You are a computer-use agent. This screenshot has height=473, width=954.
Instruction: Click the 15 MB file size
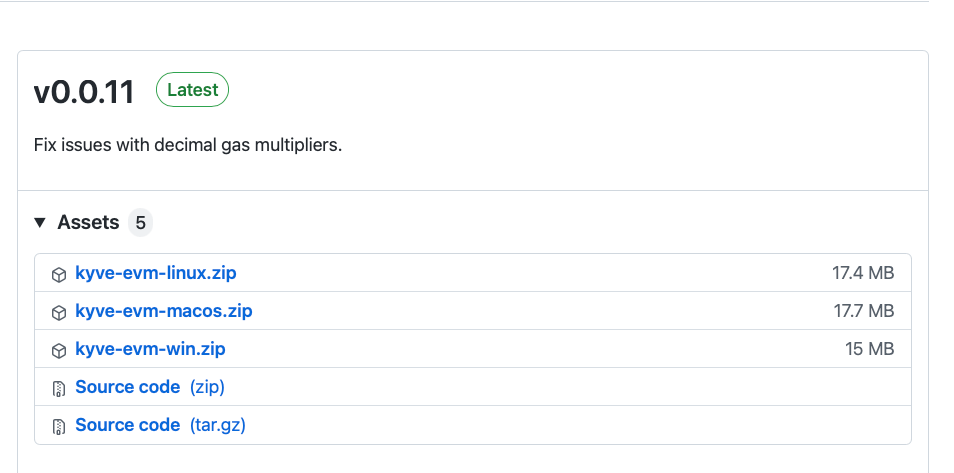[x=869, y=349]
